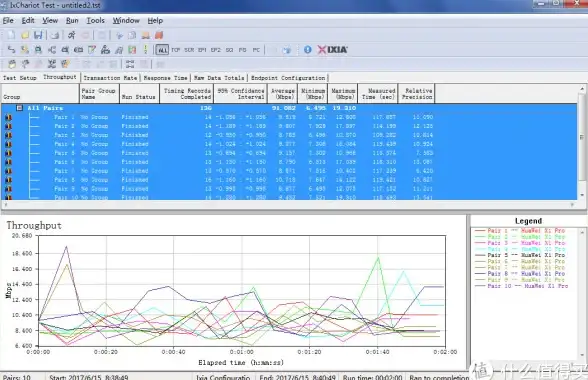The height and width of the screenshot is (380, 588).
Task: Select the Pair 5 legend entry
Action: [520, 255]
